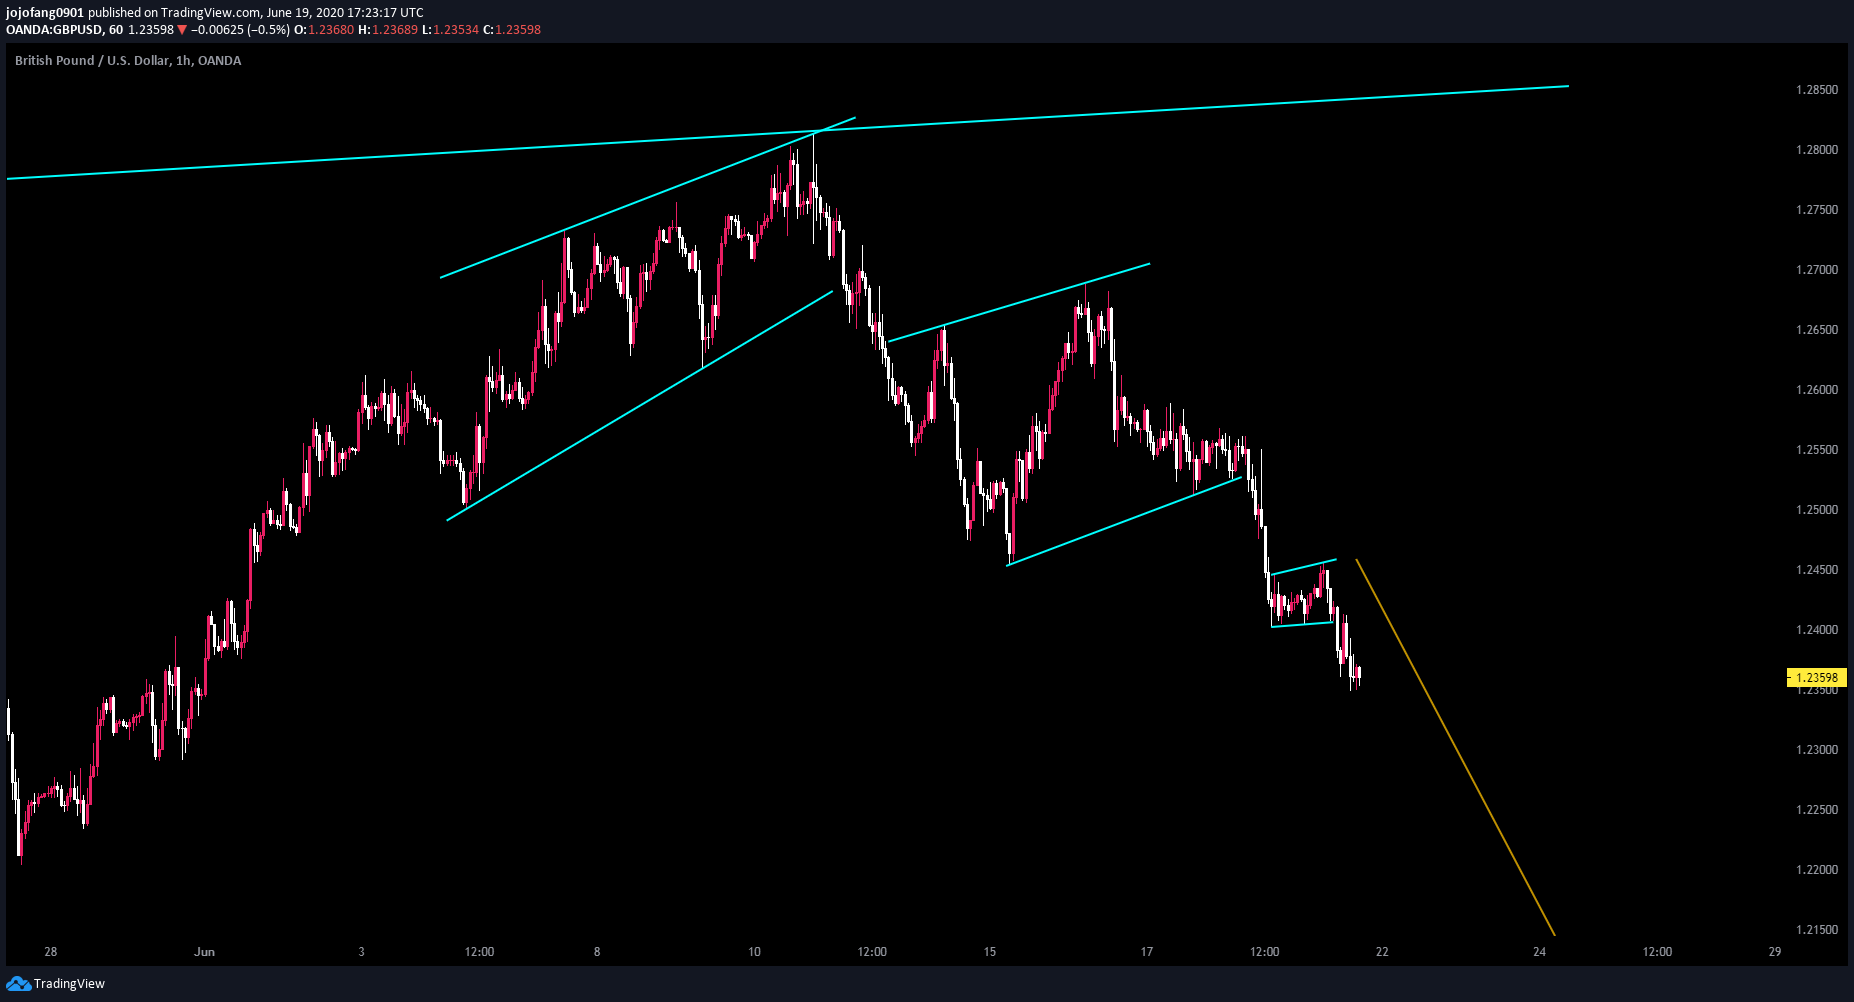1854x1002 pixels.
Task: Click the date label 17 on time axis
Action: 1147,952
